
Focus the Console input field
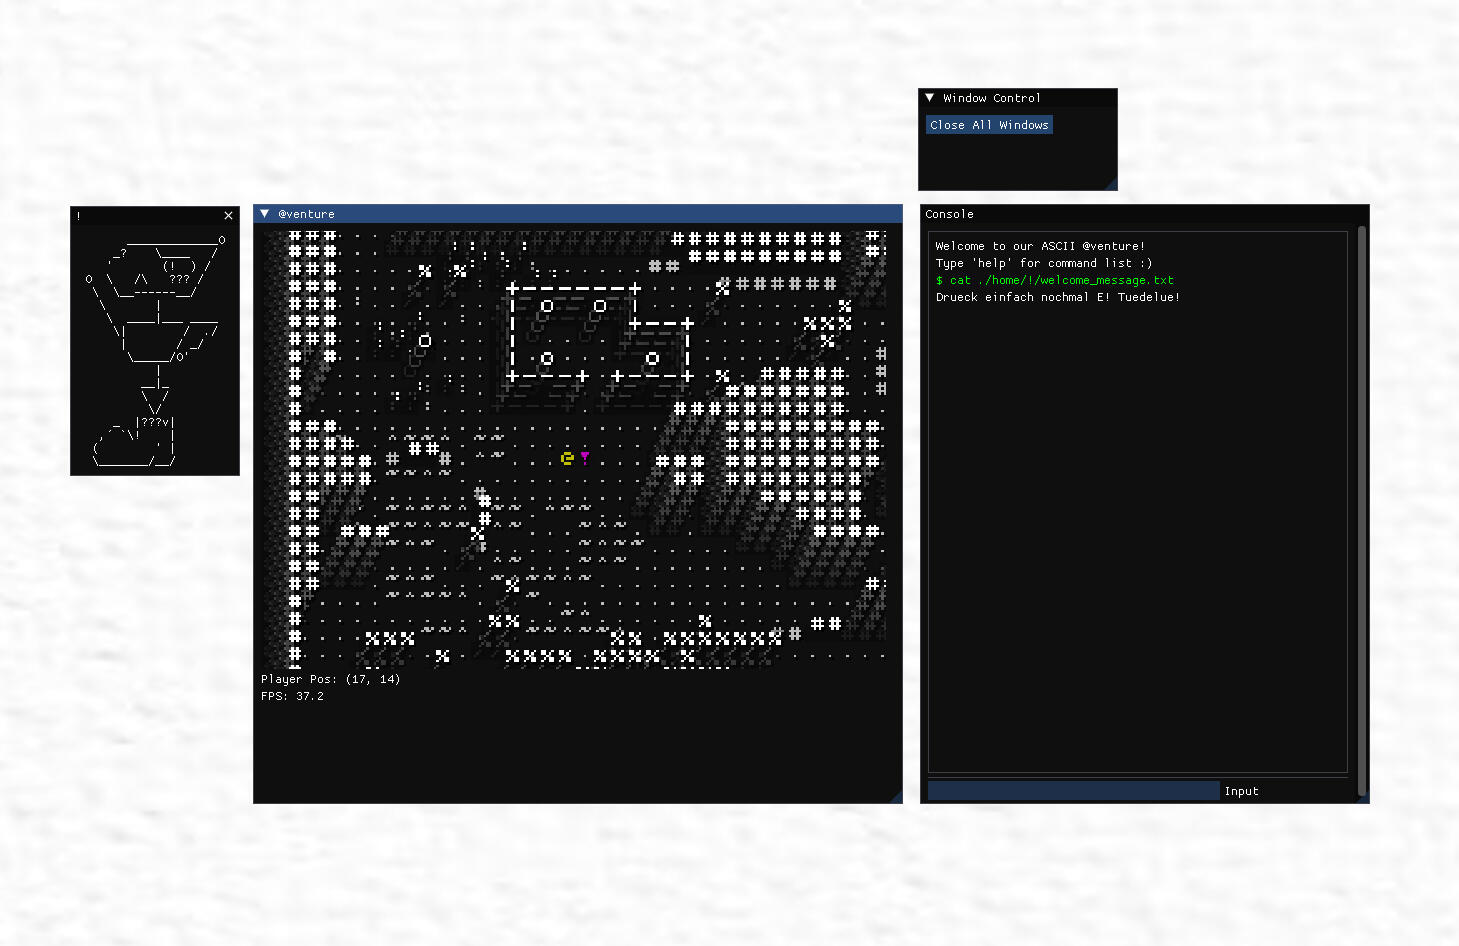[x=1073, y=791]
